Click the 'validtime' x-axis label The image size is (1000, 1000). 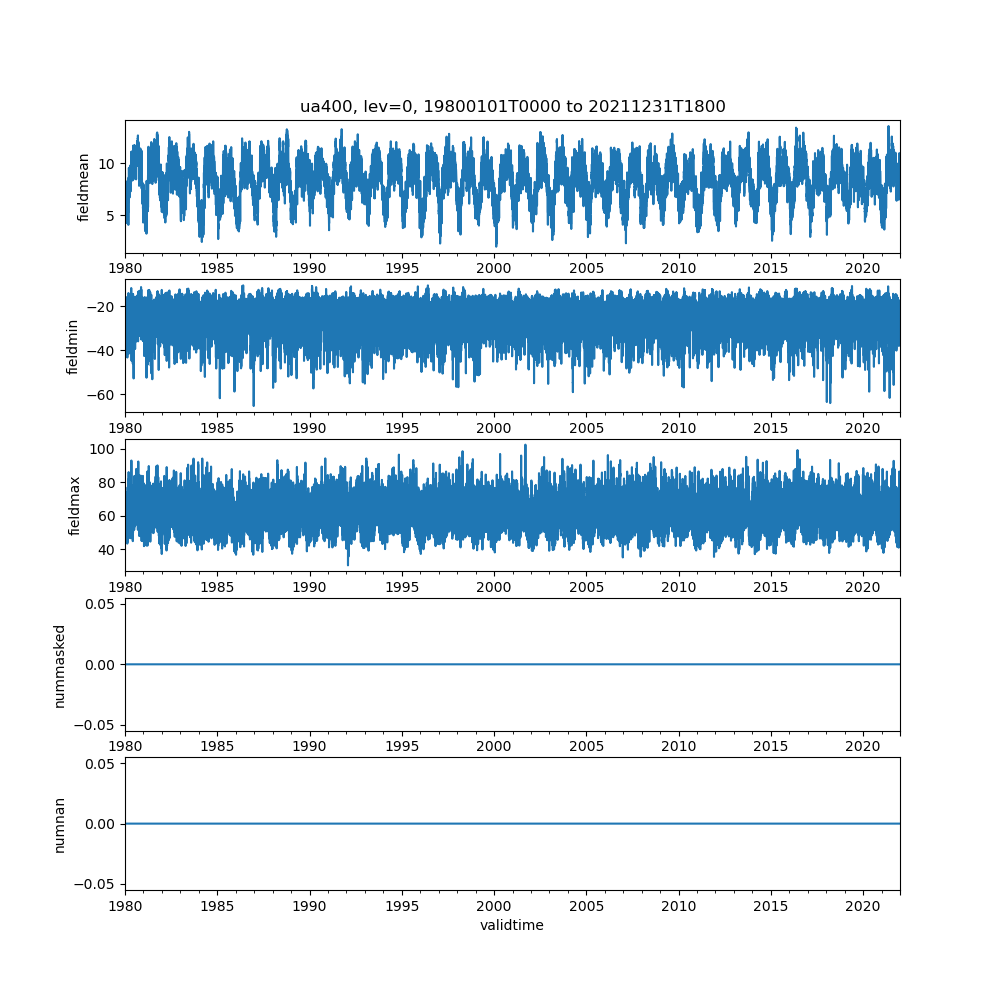tap(512, 926)
